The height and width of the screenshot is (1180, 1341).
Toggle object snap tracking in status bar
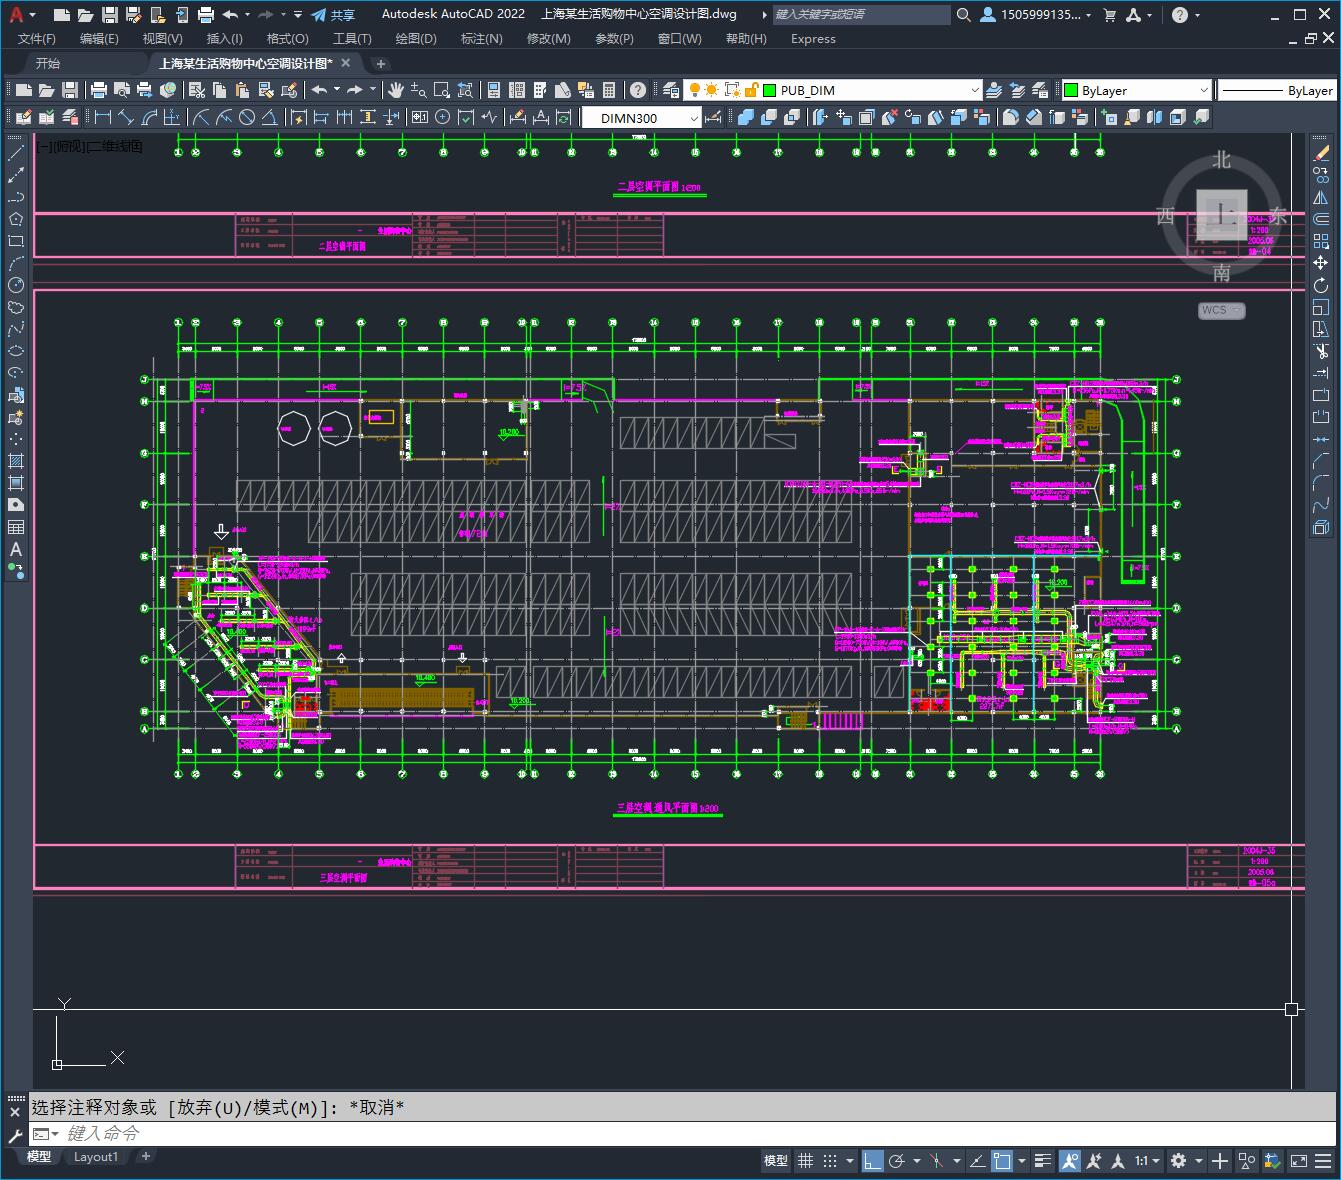click(978, 1161)
